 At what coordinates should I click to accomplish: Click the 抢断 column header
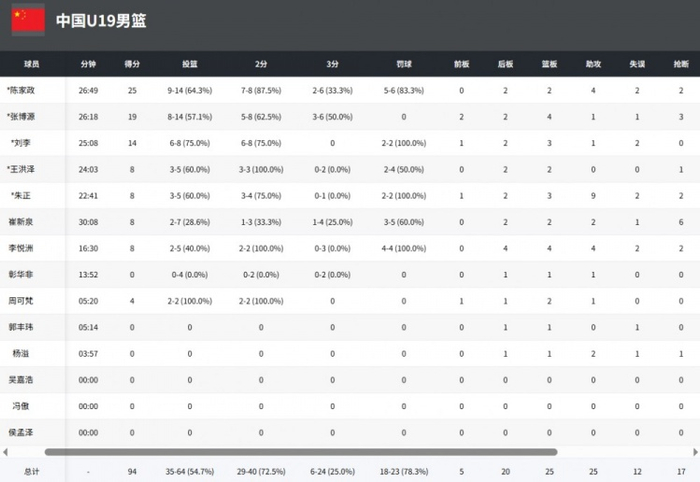(681, 64)
